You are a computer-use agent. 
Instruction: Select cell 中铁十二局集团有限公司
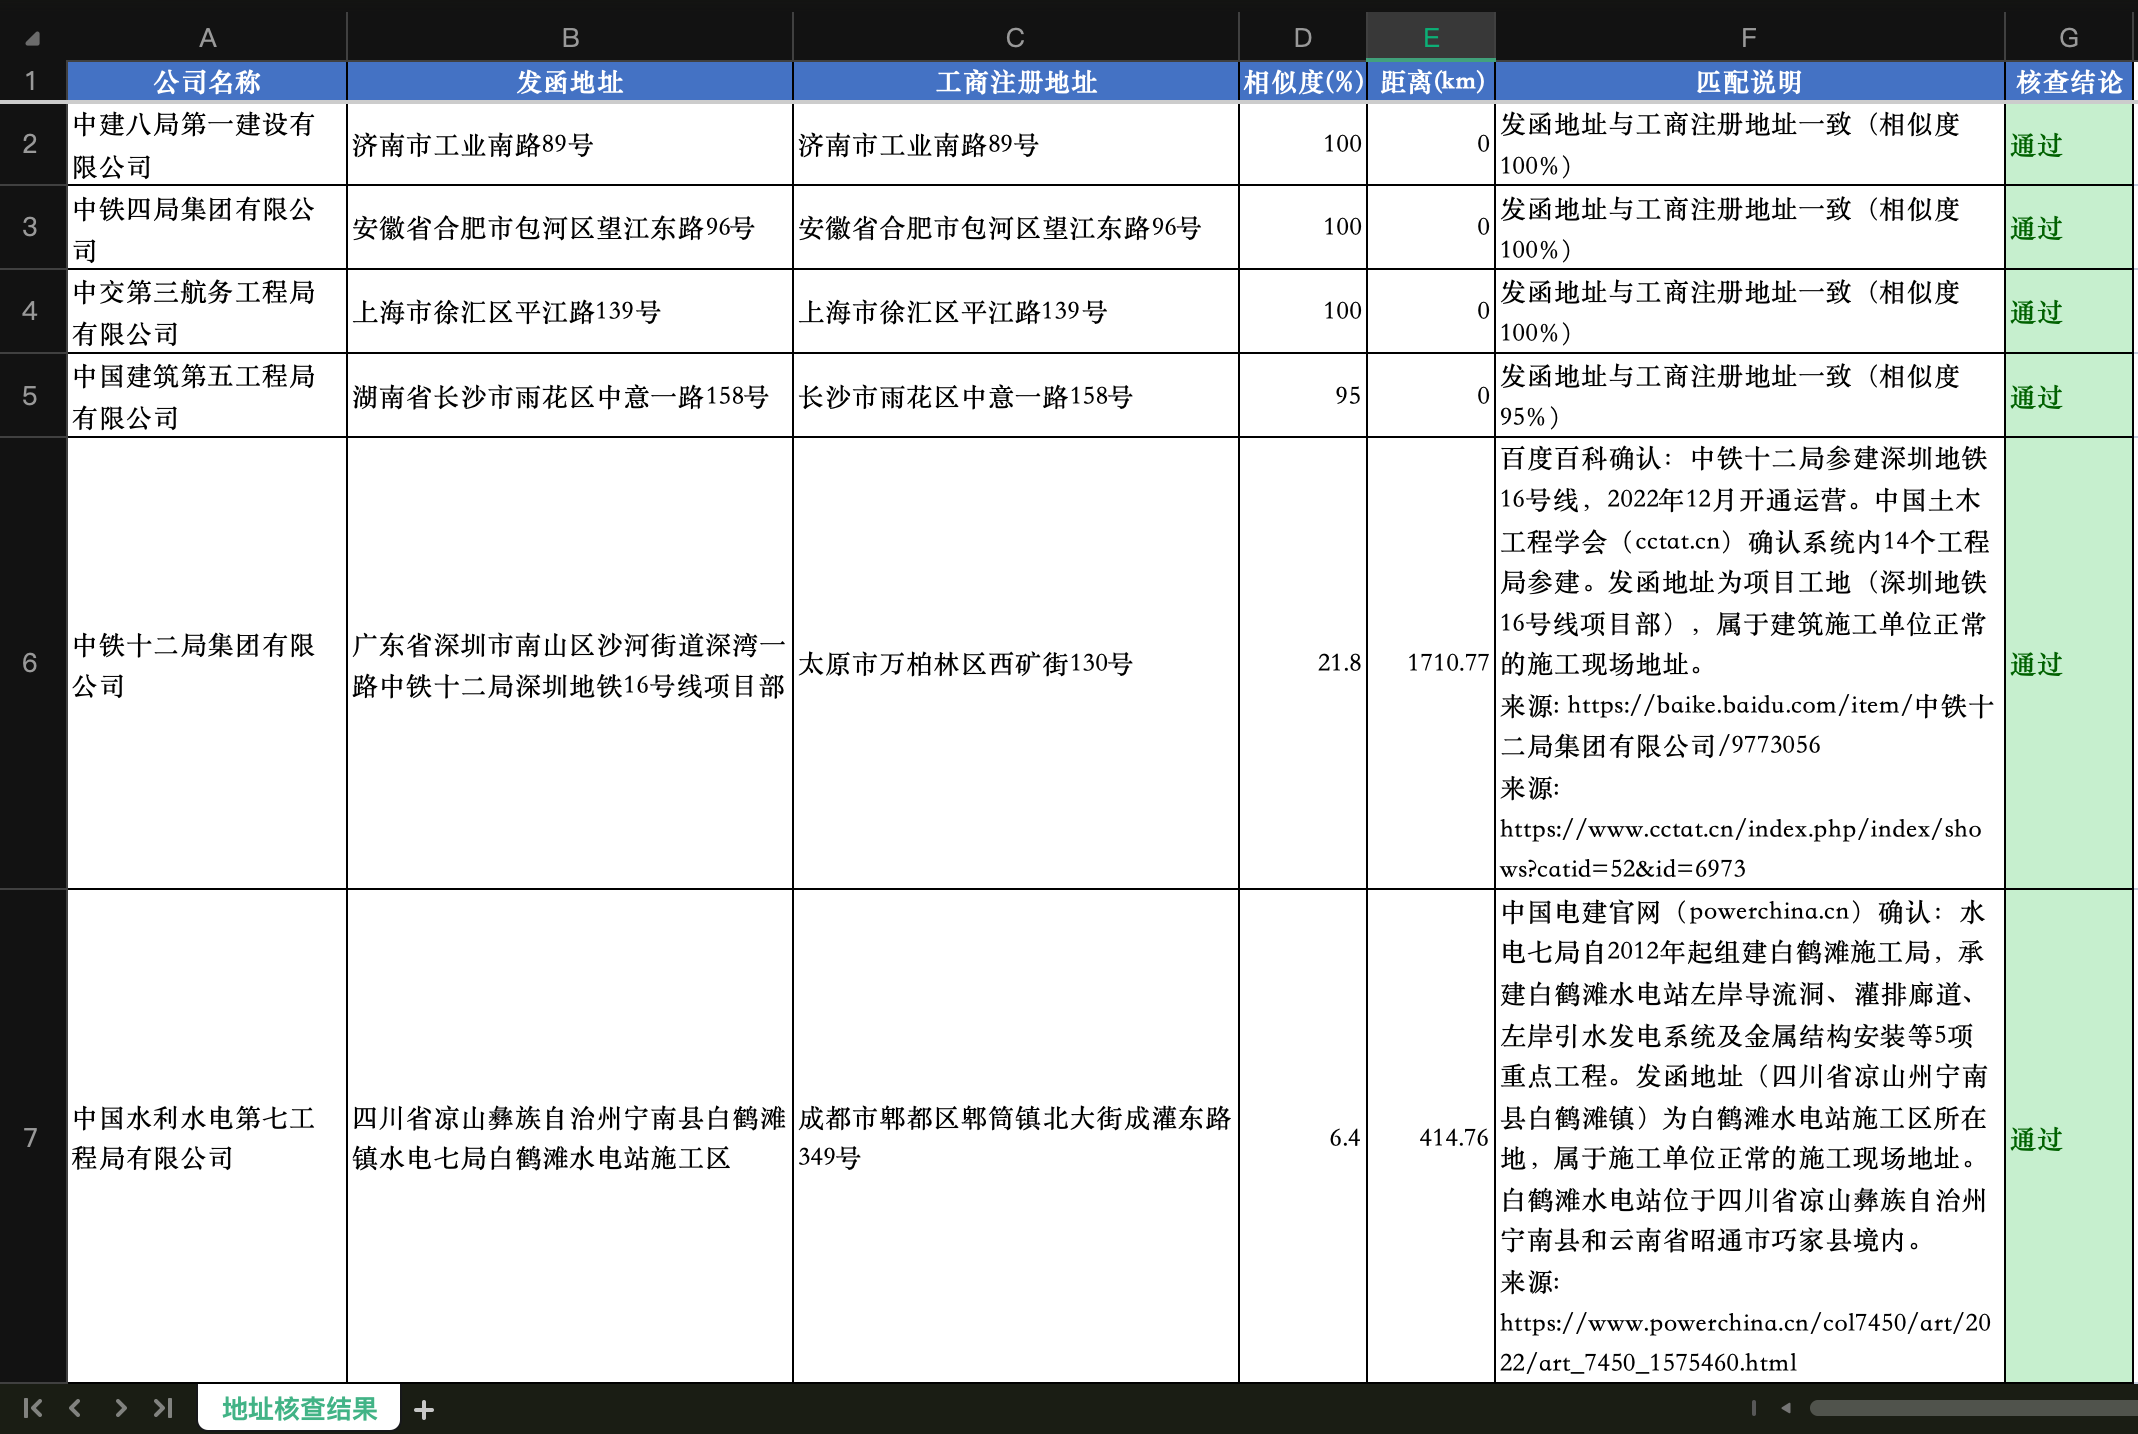coord(207,664)
